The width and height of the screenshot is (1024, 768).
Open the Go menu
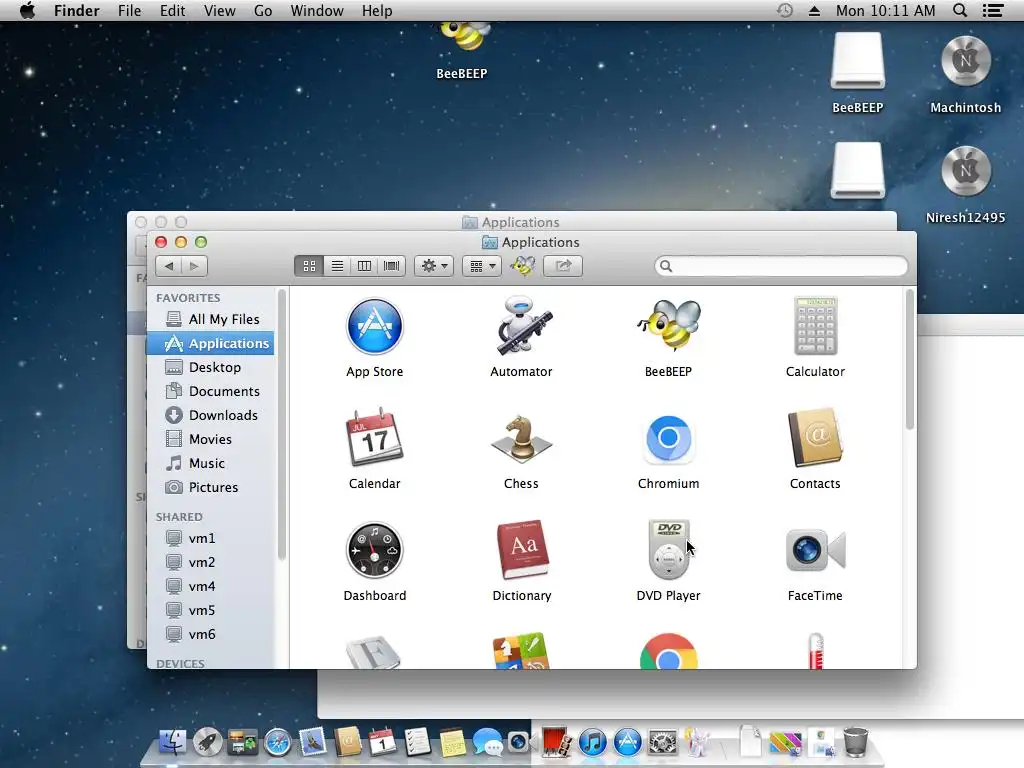(x=263, y=10)
